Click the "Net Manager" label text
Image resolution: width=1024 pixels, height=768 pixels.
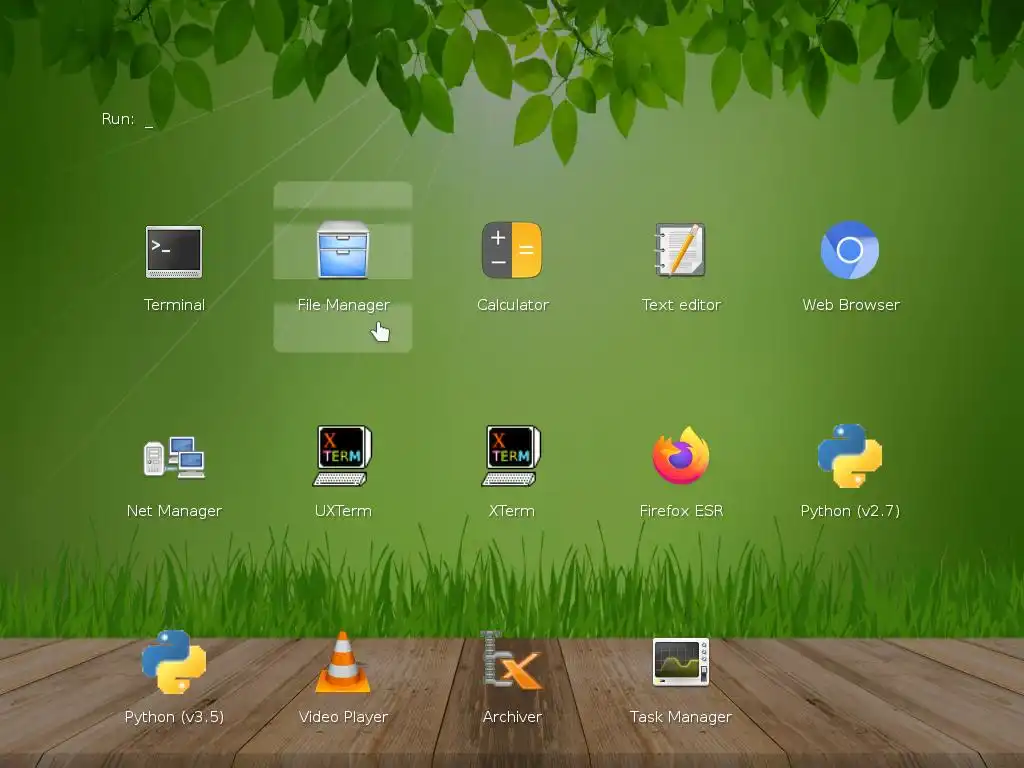point(174,511)
